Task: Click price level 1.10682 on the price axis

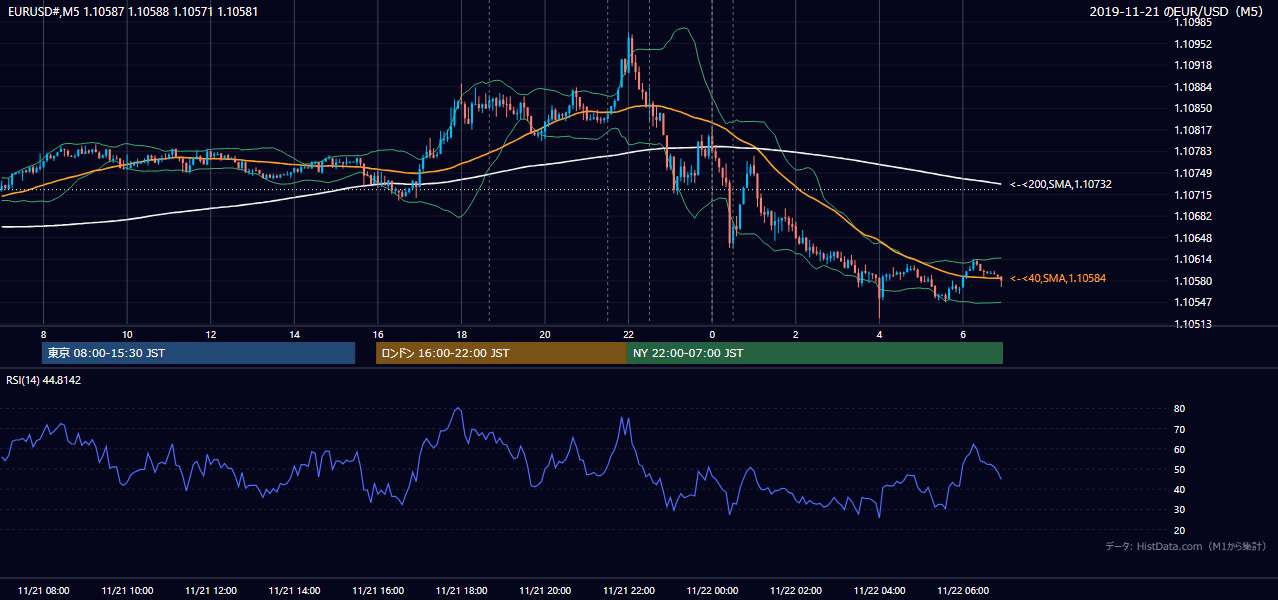Action: (x=1192, y=216)
